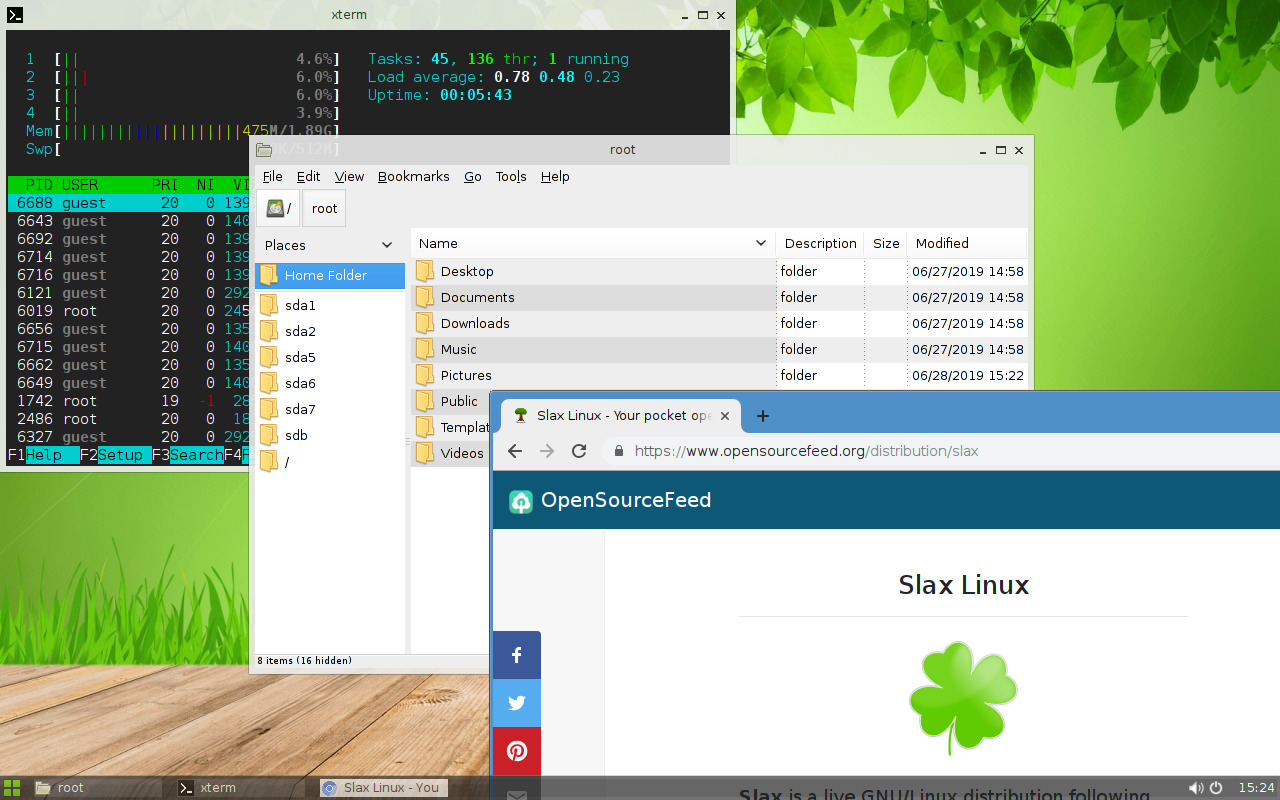Select the Downloads folder
This screenshot has width=1280, height=800.
[475, 324]
